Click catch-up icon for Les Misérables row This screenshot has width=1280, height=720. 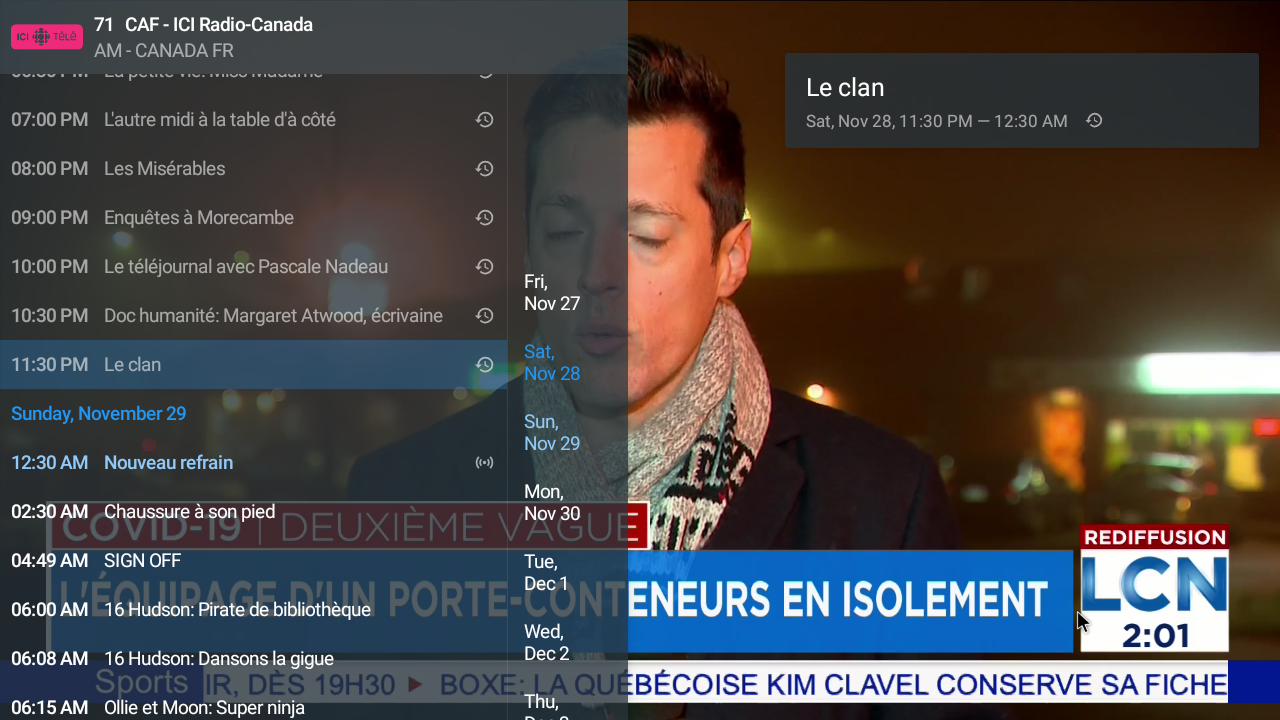click(484, 169)
